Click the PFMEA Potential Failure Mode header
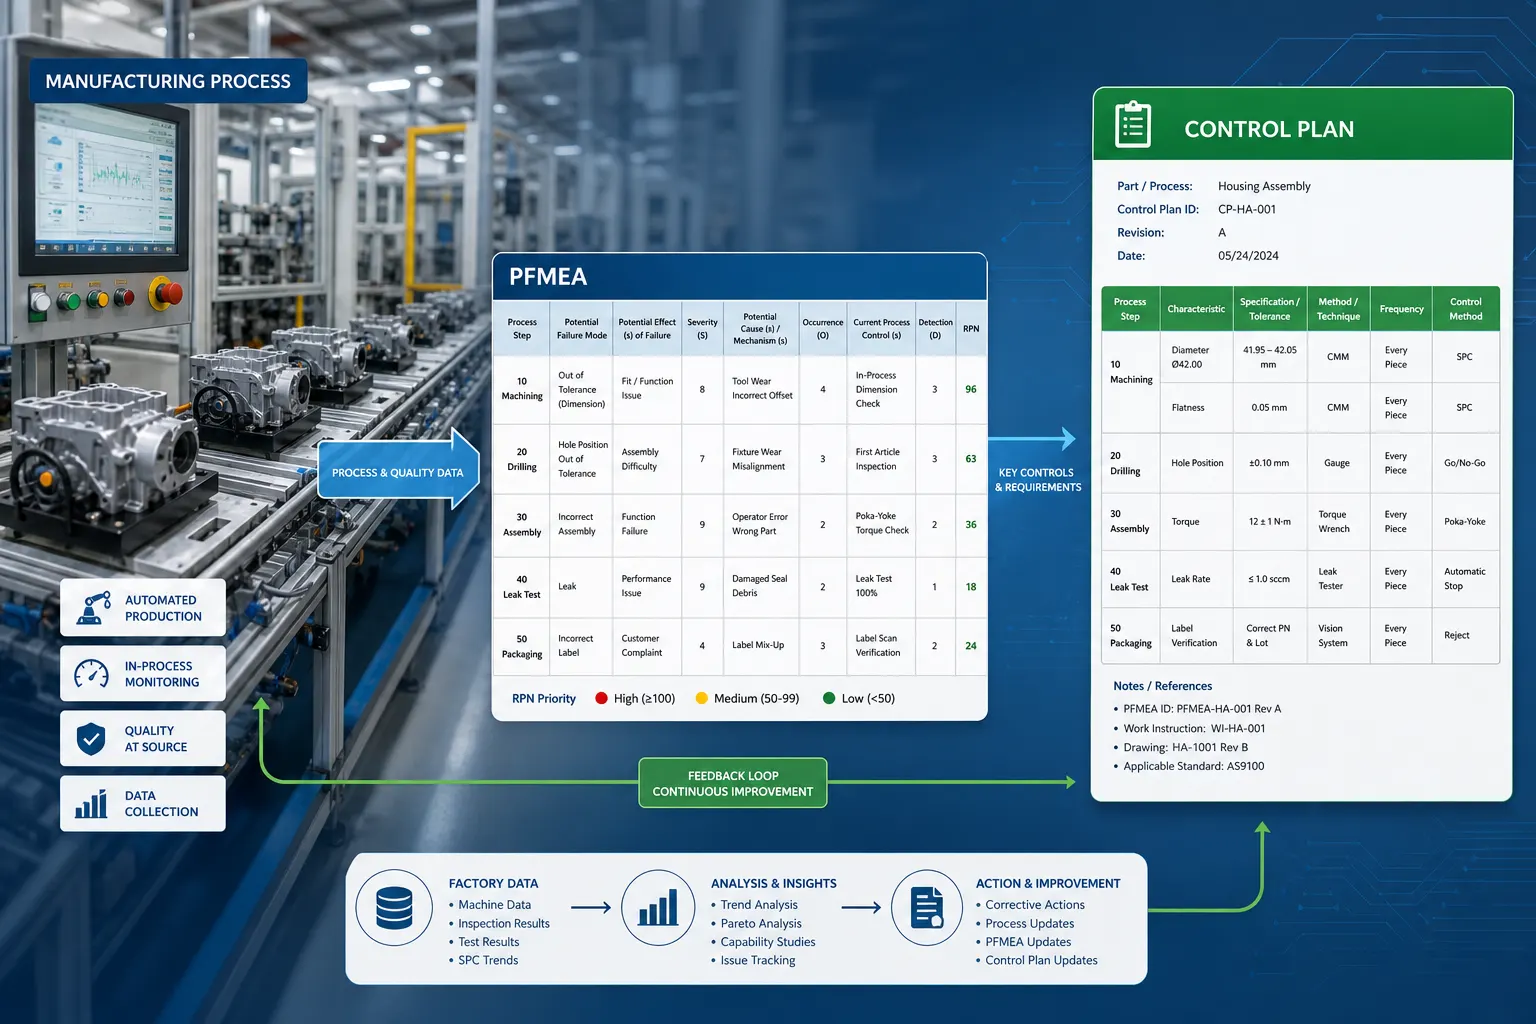The height and width of the screenshot is (1024, 1536). 582,329
